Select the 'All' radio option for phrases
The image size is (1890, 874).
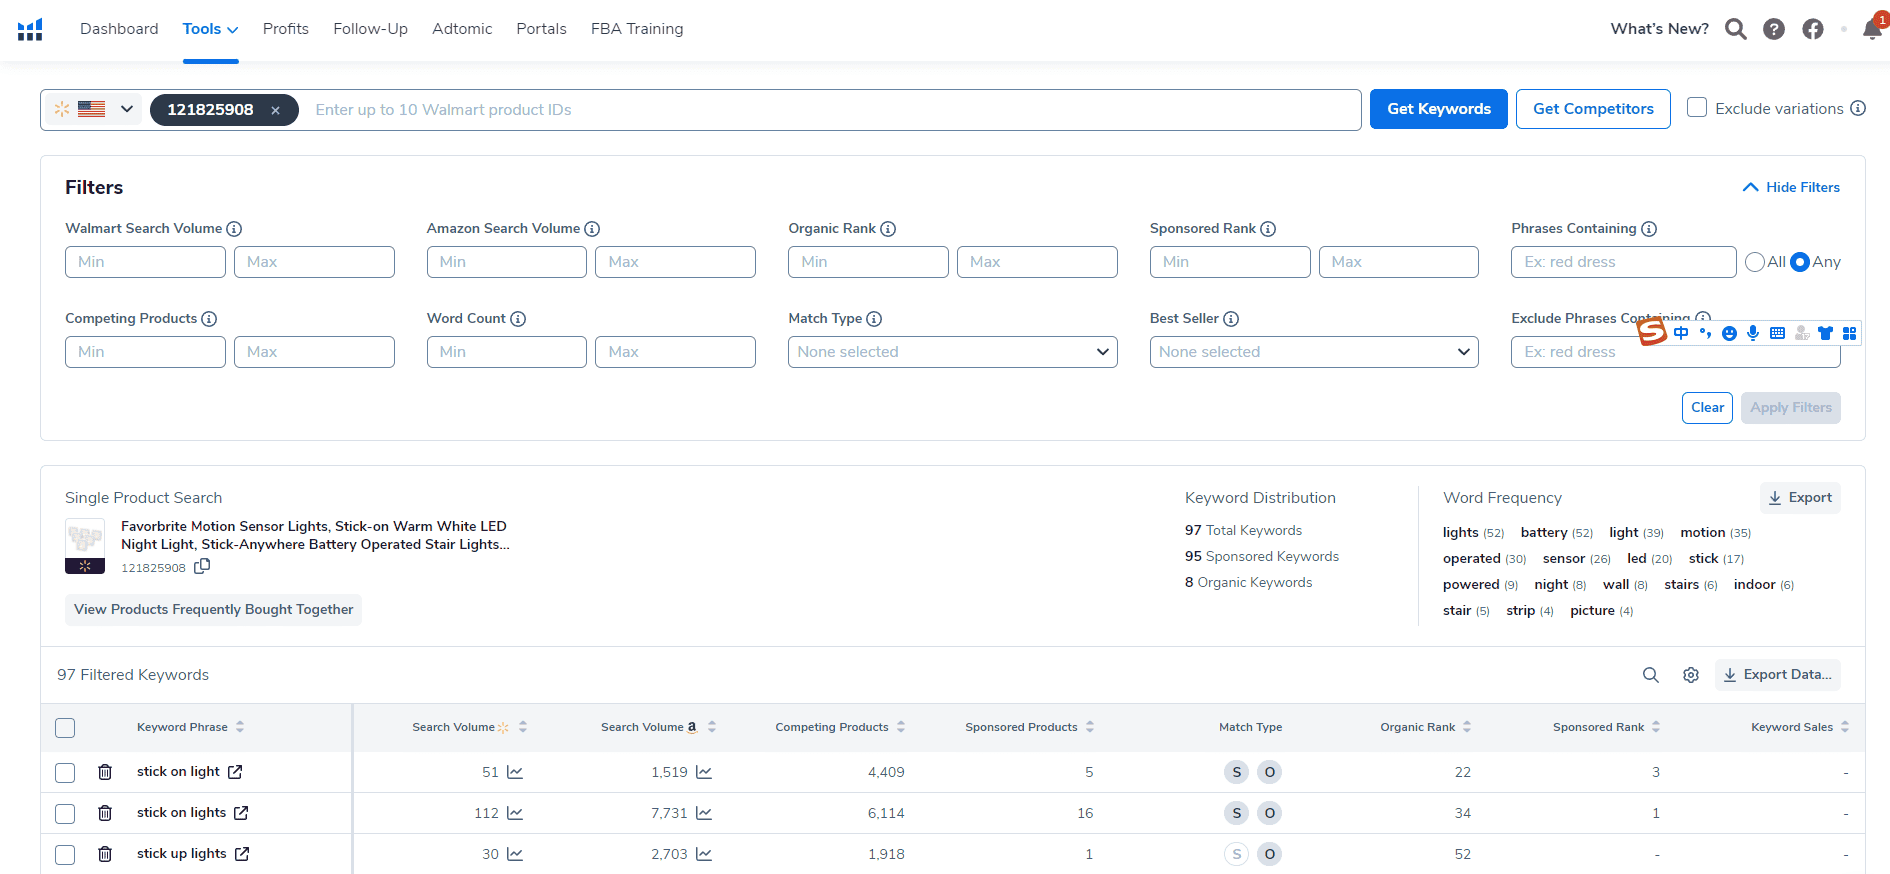coord(1754,262)
